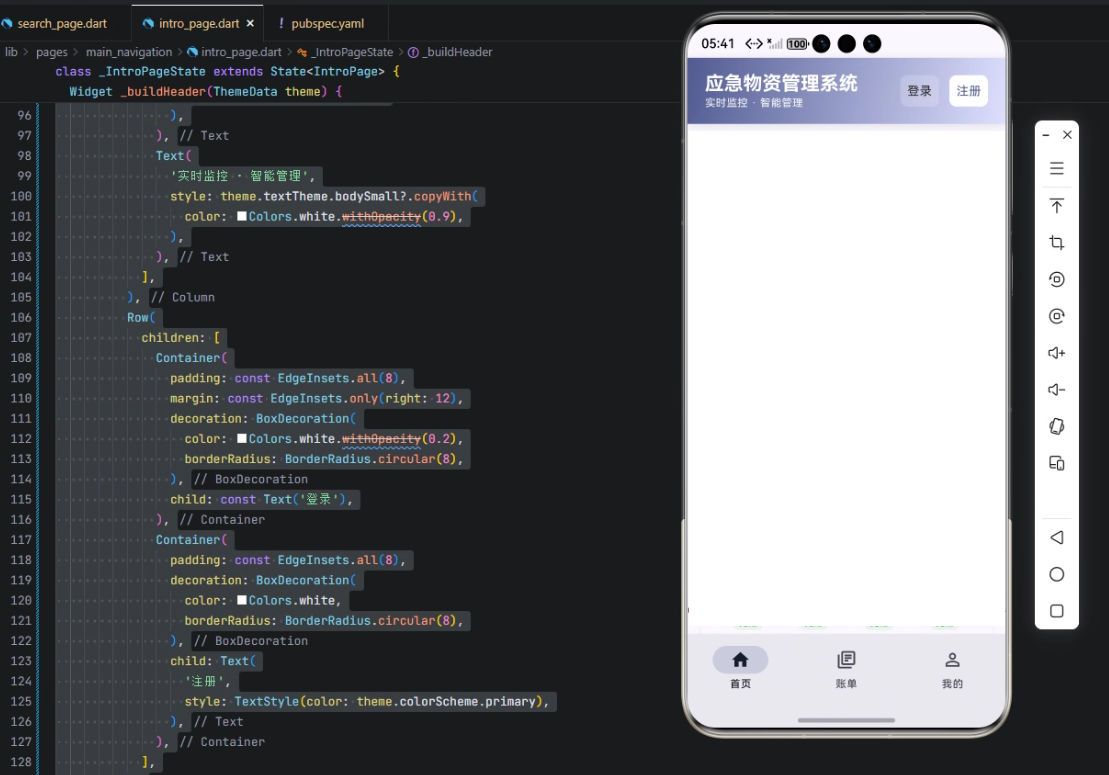This screenshot has height=775, width=1109.
Task: Click the pin-to-top arrow icon in emulator toolbar
Action: [x=1057, y=206]
